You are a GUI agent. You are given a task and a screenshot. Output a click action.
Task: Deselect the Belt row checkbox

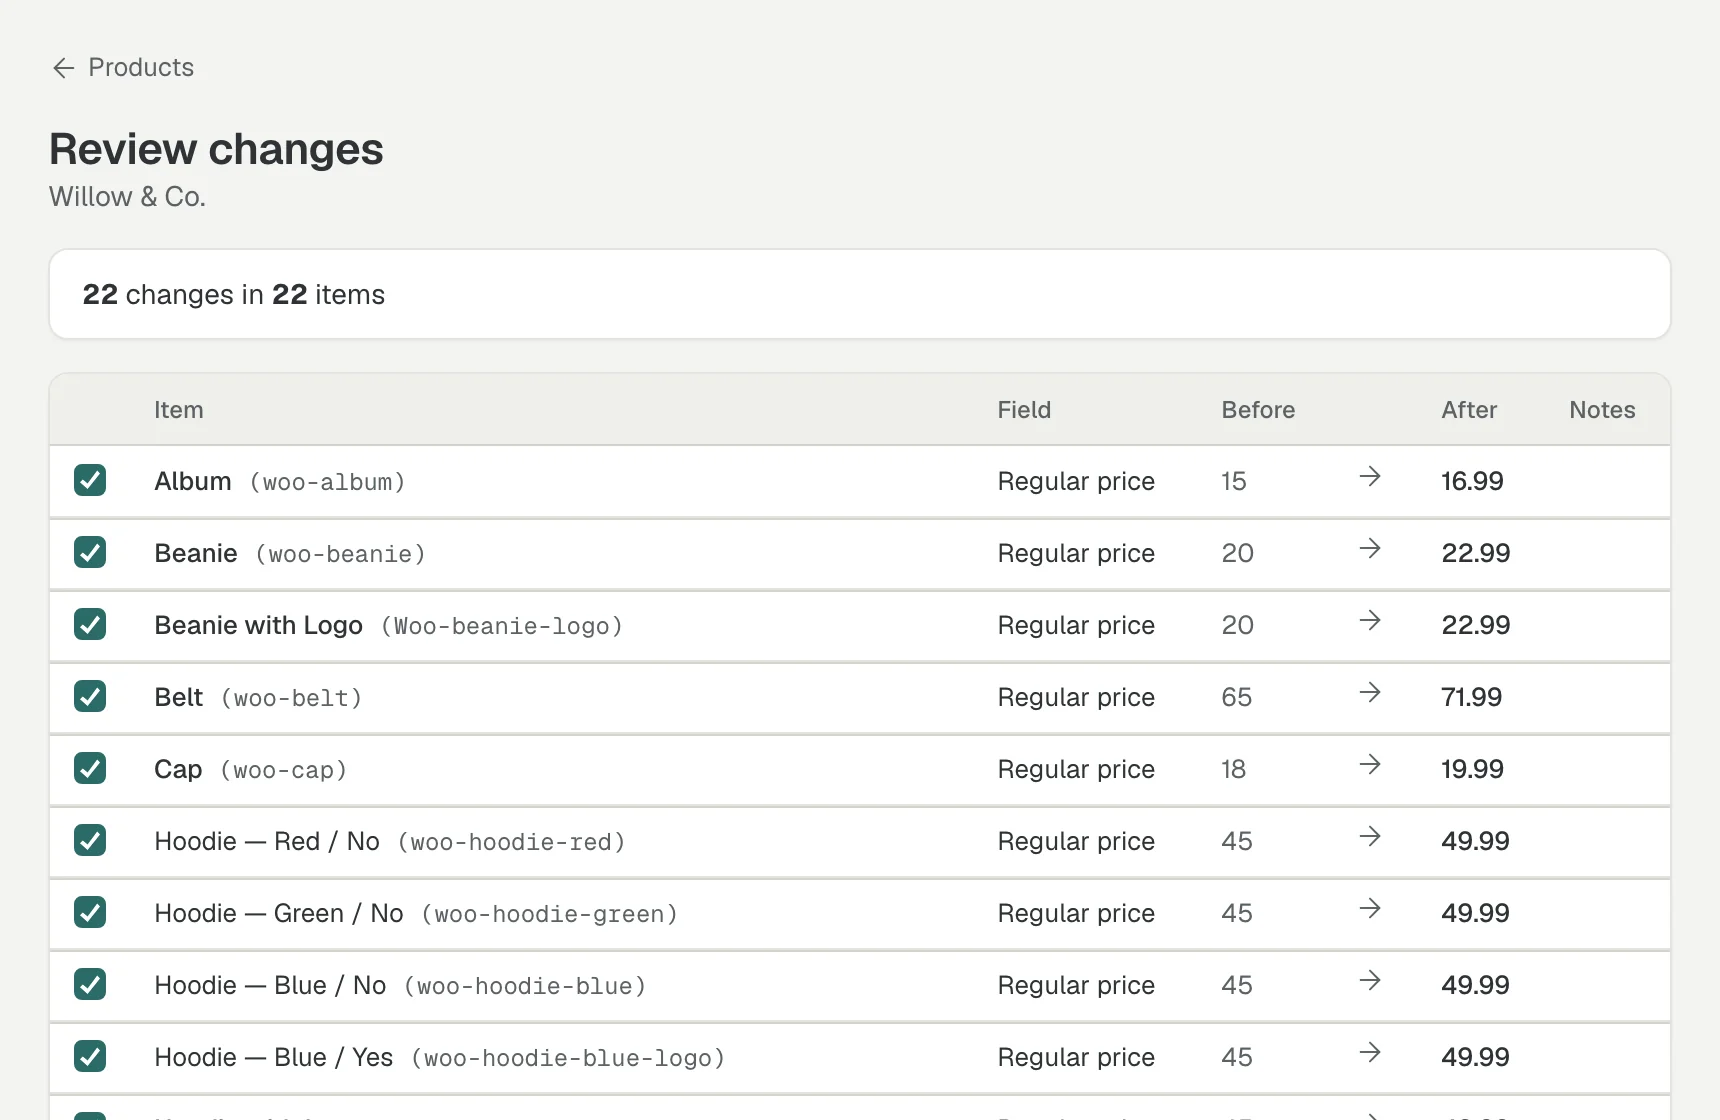point(90,696)
